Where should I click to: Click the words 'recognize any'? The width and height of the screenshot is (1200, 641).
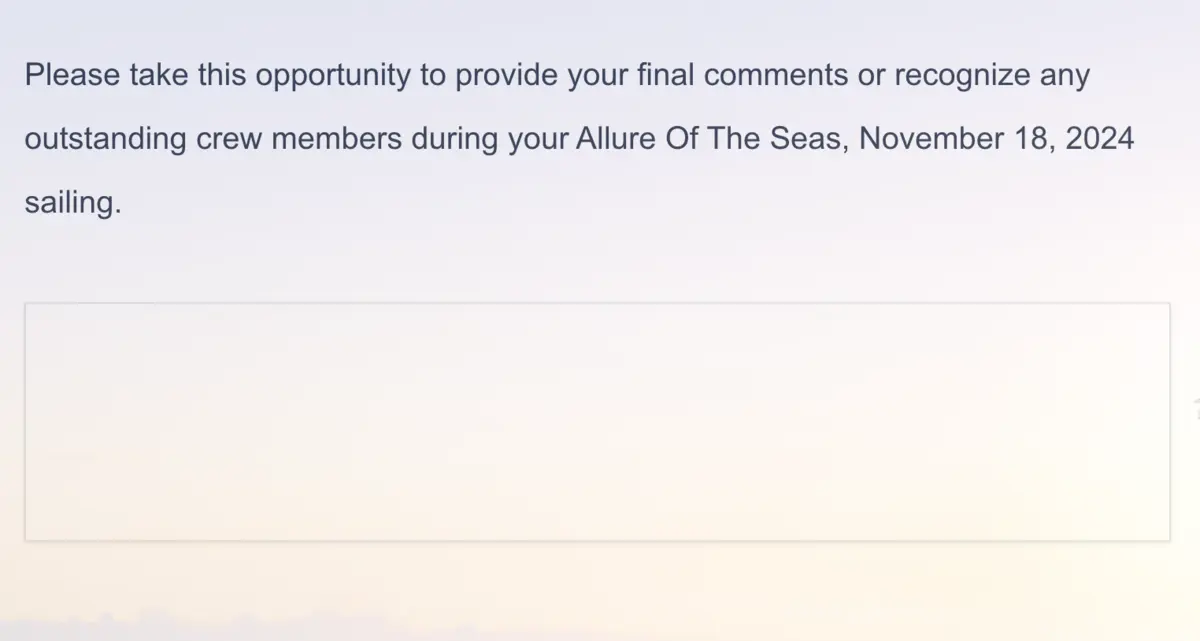pyautogui.click(x=991, y=75)
